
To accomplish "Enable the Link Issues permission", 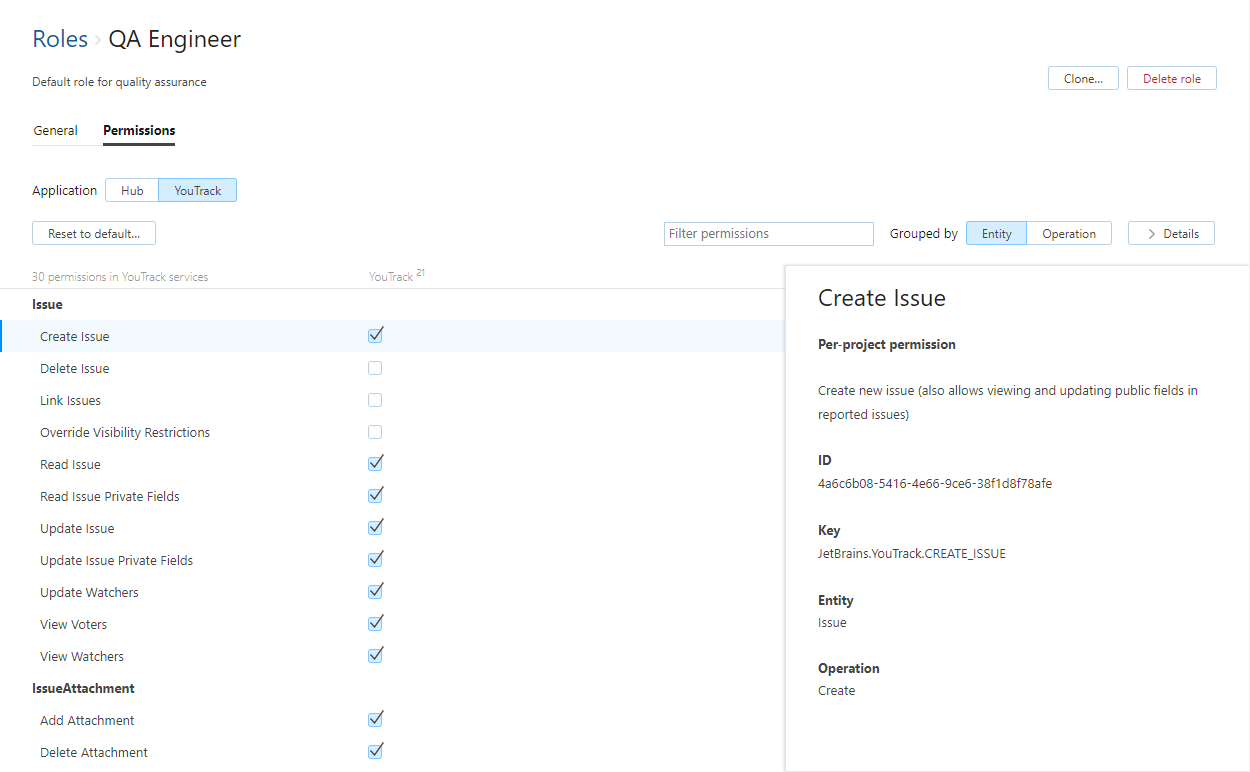I will [375, 400].
